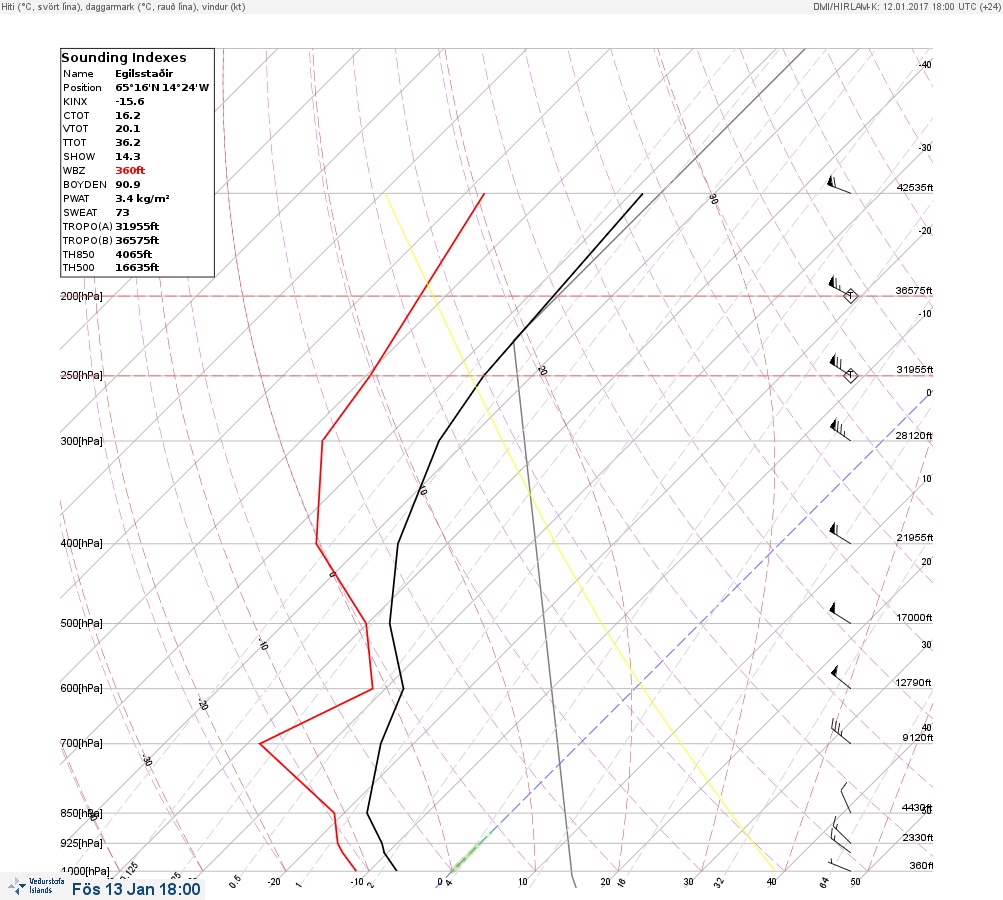Click the TH500 value 16635ft

(137, 267)
